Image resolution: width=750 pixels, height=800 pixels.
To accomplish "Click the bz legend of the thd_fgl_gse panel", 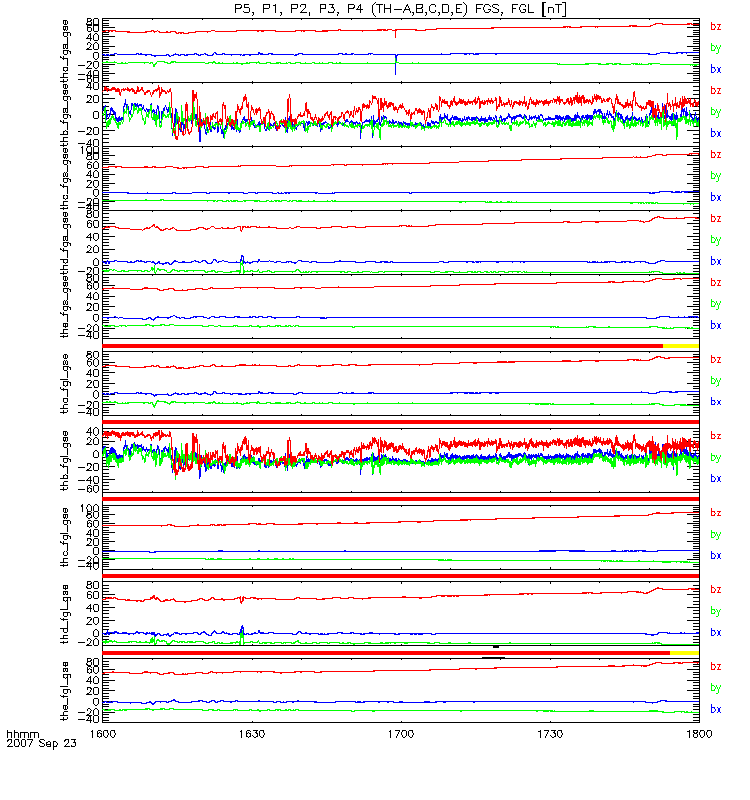I will (716, 590).
